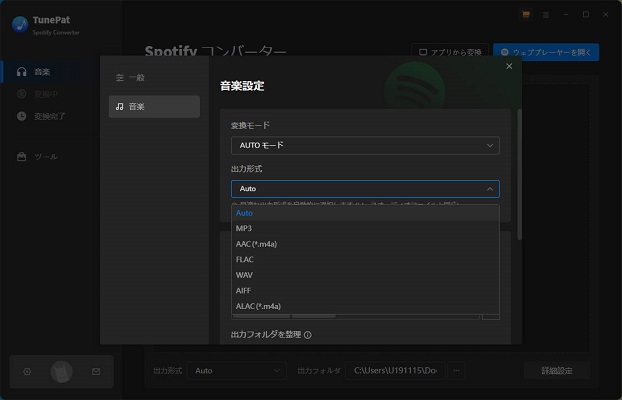Open the 変換モード AUTOモード dropdown
This screenshot has width=622, height=400.
point(365,146)
